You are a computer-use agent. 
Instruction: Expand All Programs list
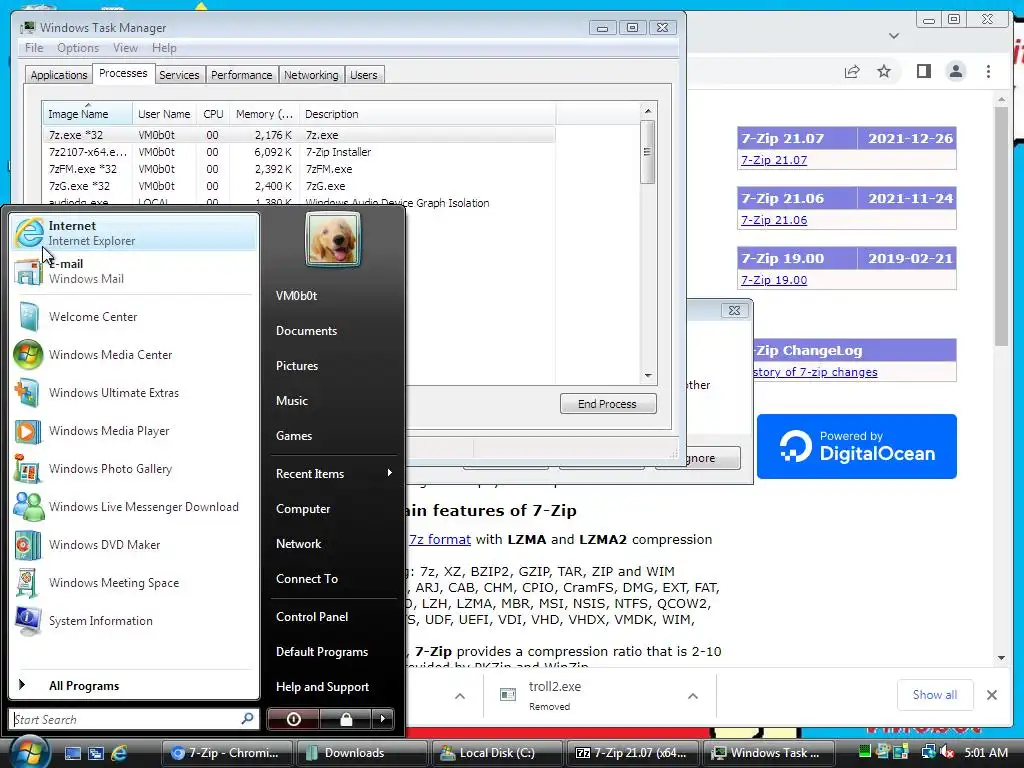[134, 685]
